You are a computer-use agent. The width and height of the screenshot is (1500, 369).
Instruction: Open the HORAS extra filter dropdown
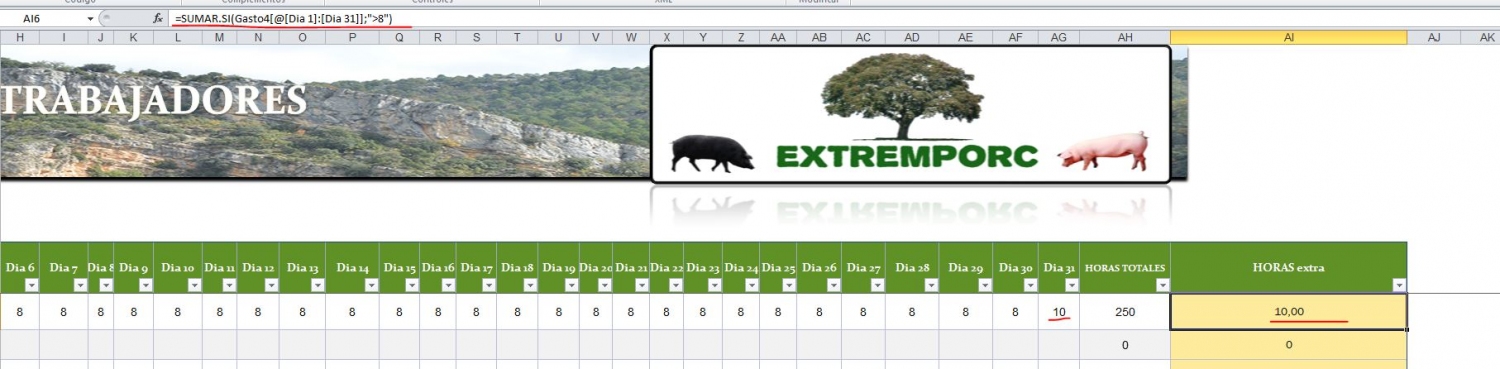(1399, 285)
